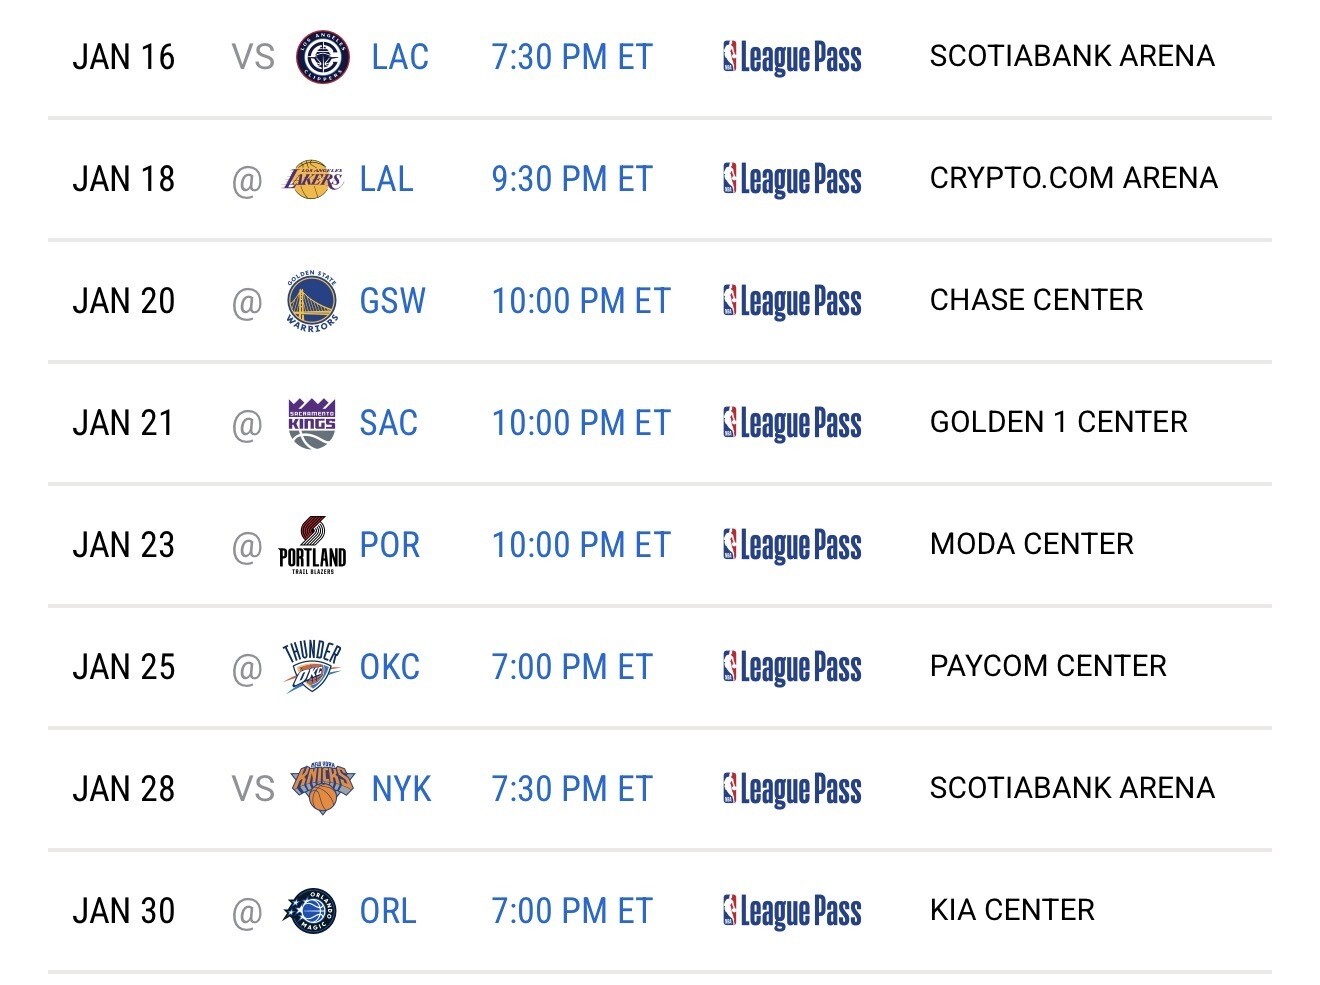Select the New York Knicks logo
Screen dimensions: 1320x985
(x=323, y=788)
